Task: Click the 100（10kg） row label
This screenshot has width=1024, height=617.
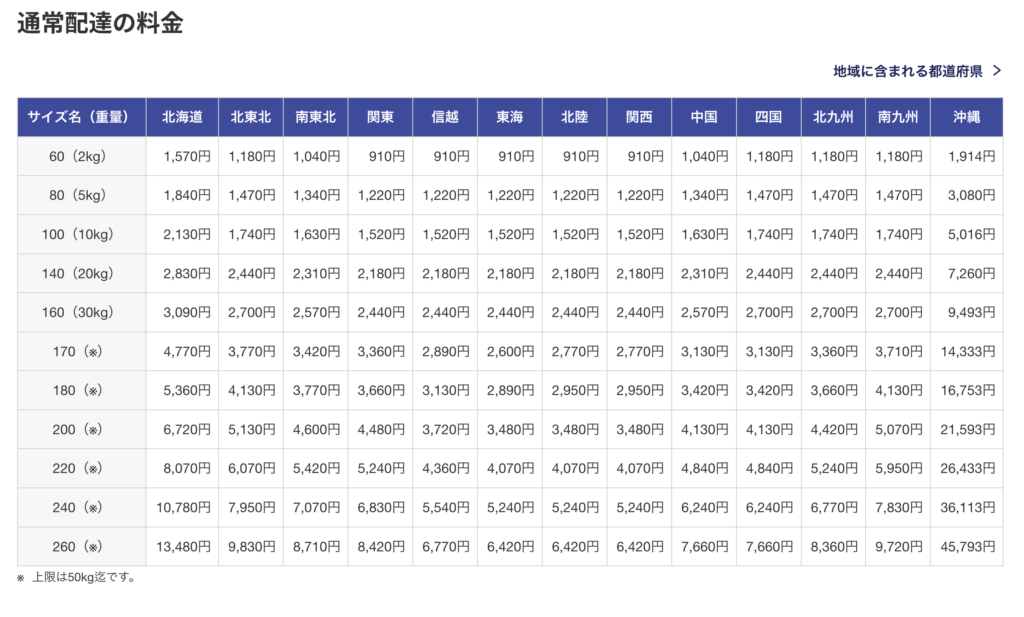Action: tap(82, 234)
